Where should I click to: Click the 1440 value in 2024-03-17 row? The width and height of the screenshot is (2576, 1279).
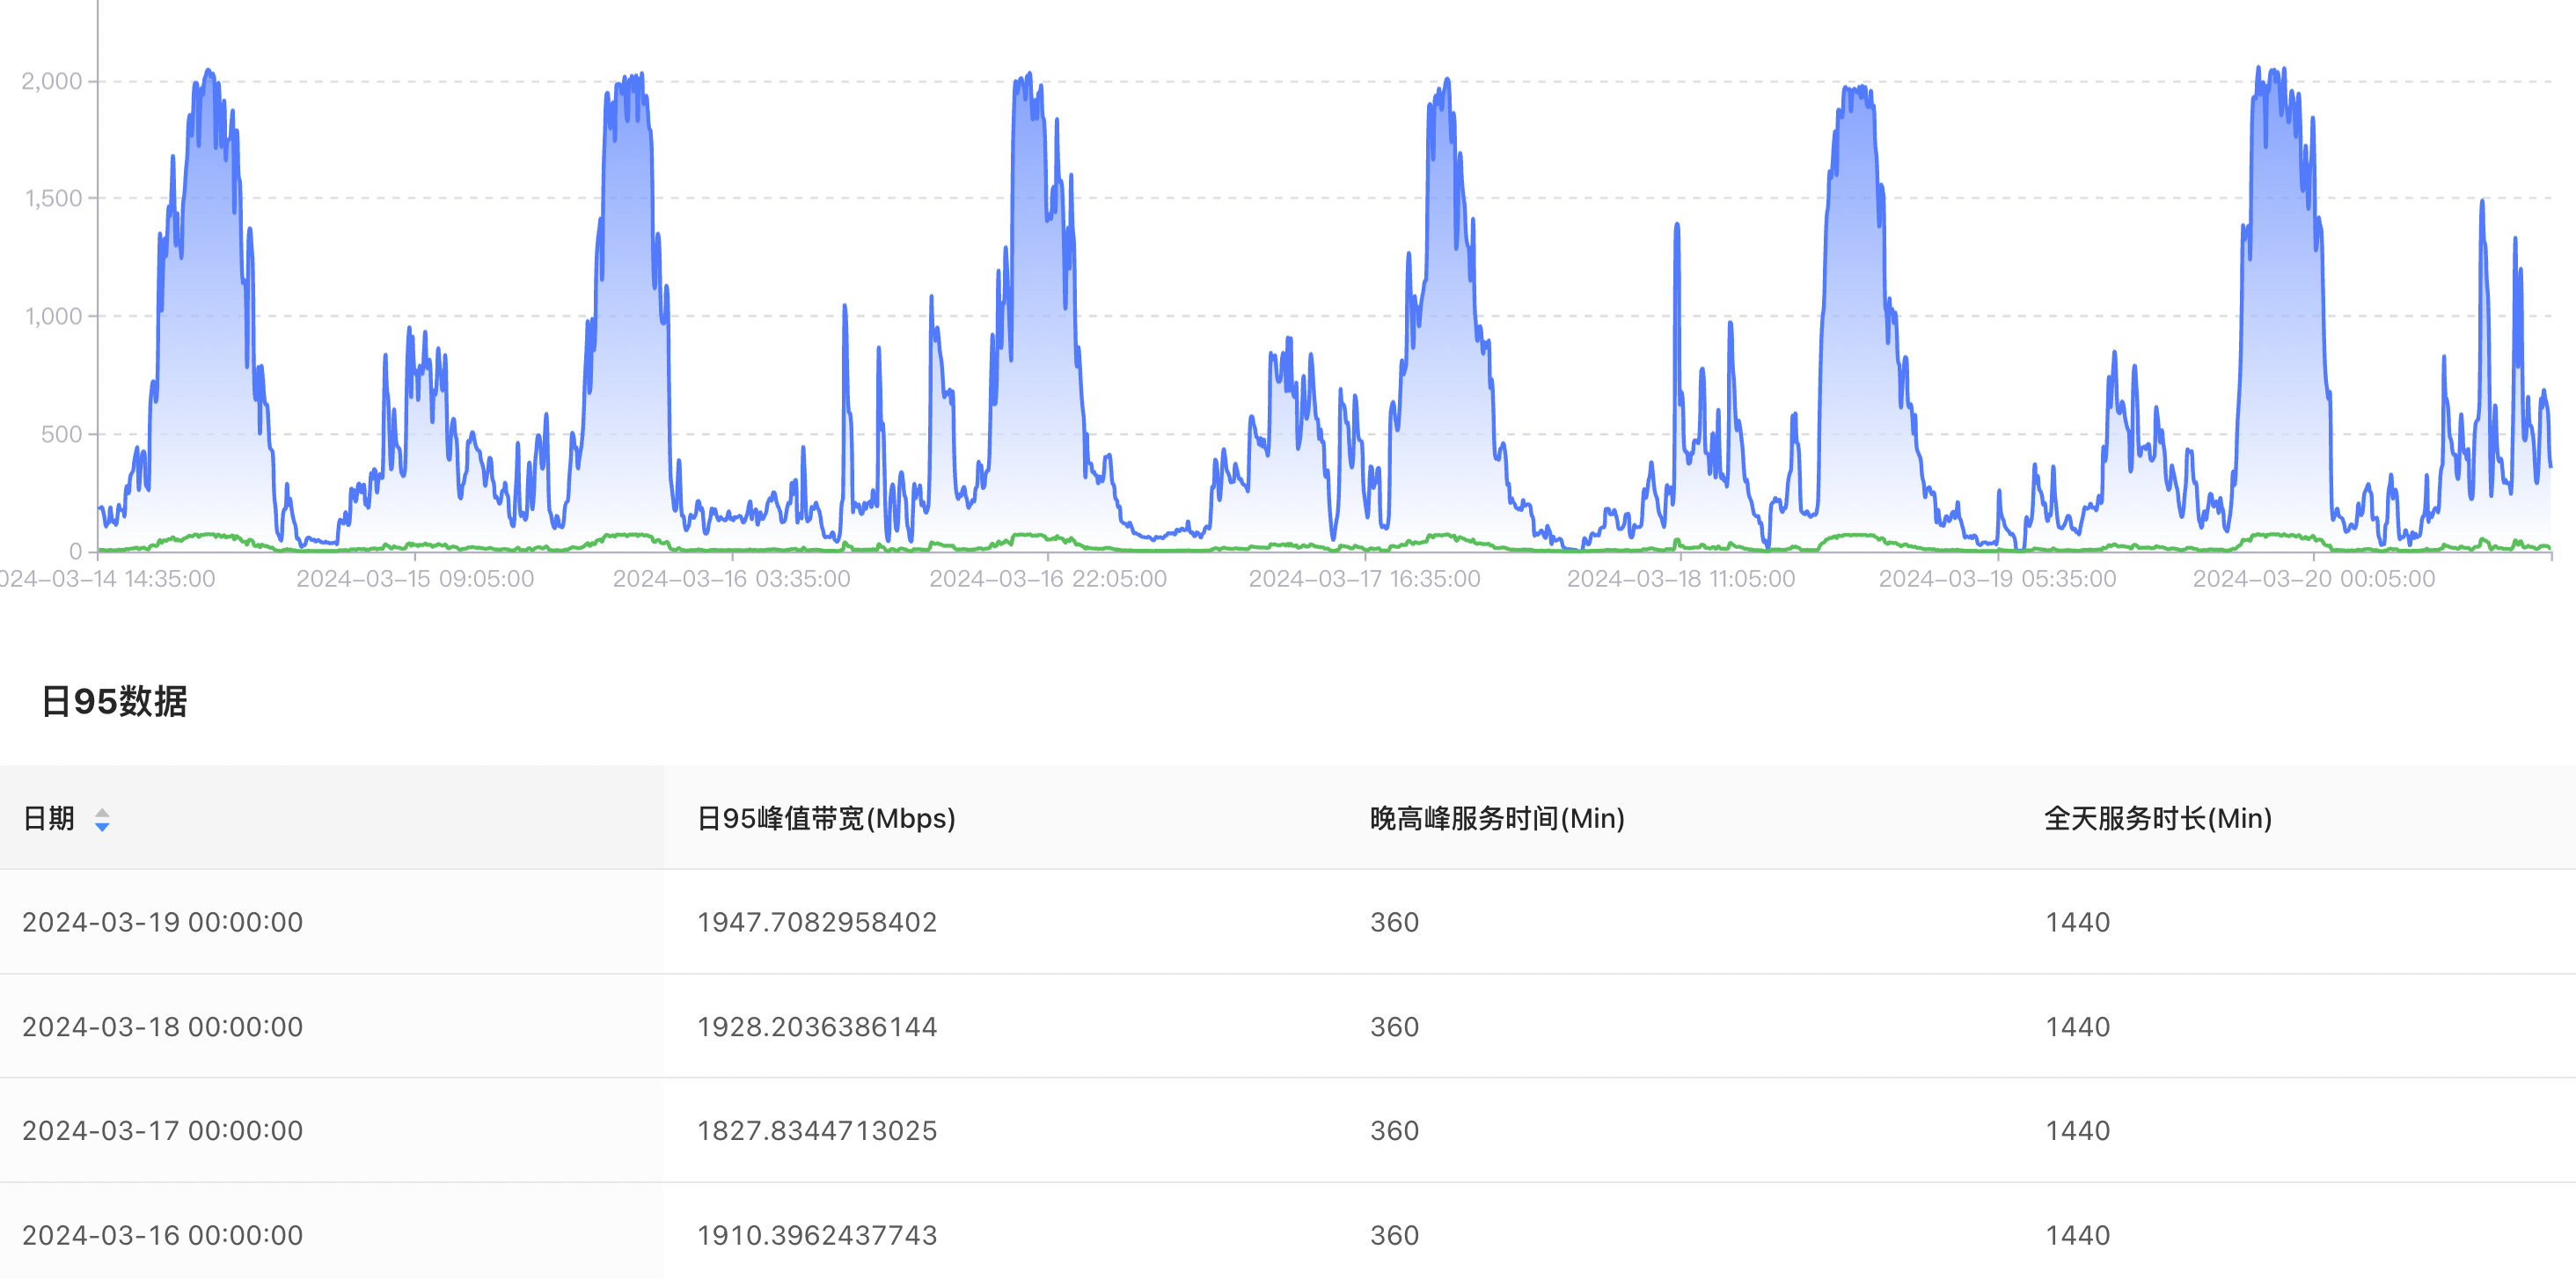2078,1131
